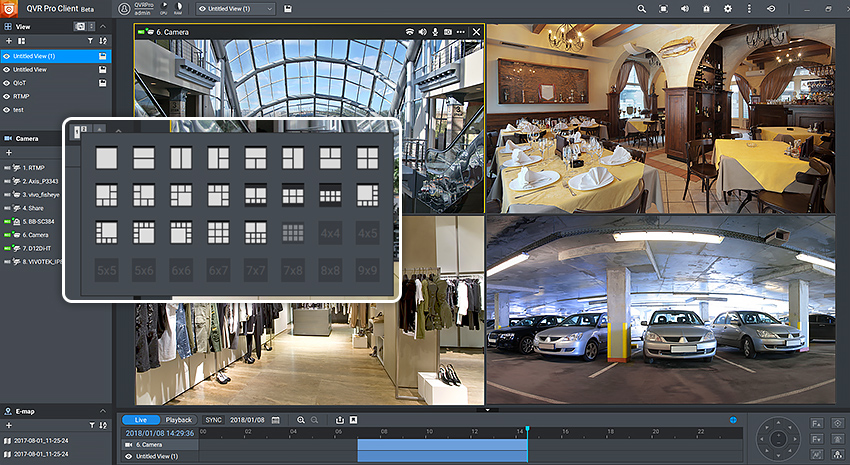Toggle the SYNC playback option
Image resolution: width=850 pixels, height=465 pixels.
[213, 420]
